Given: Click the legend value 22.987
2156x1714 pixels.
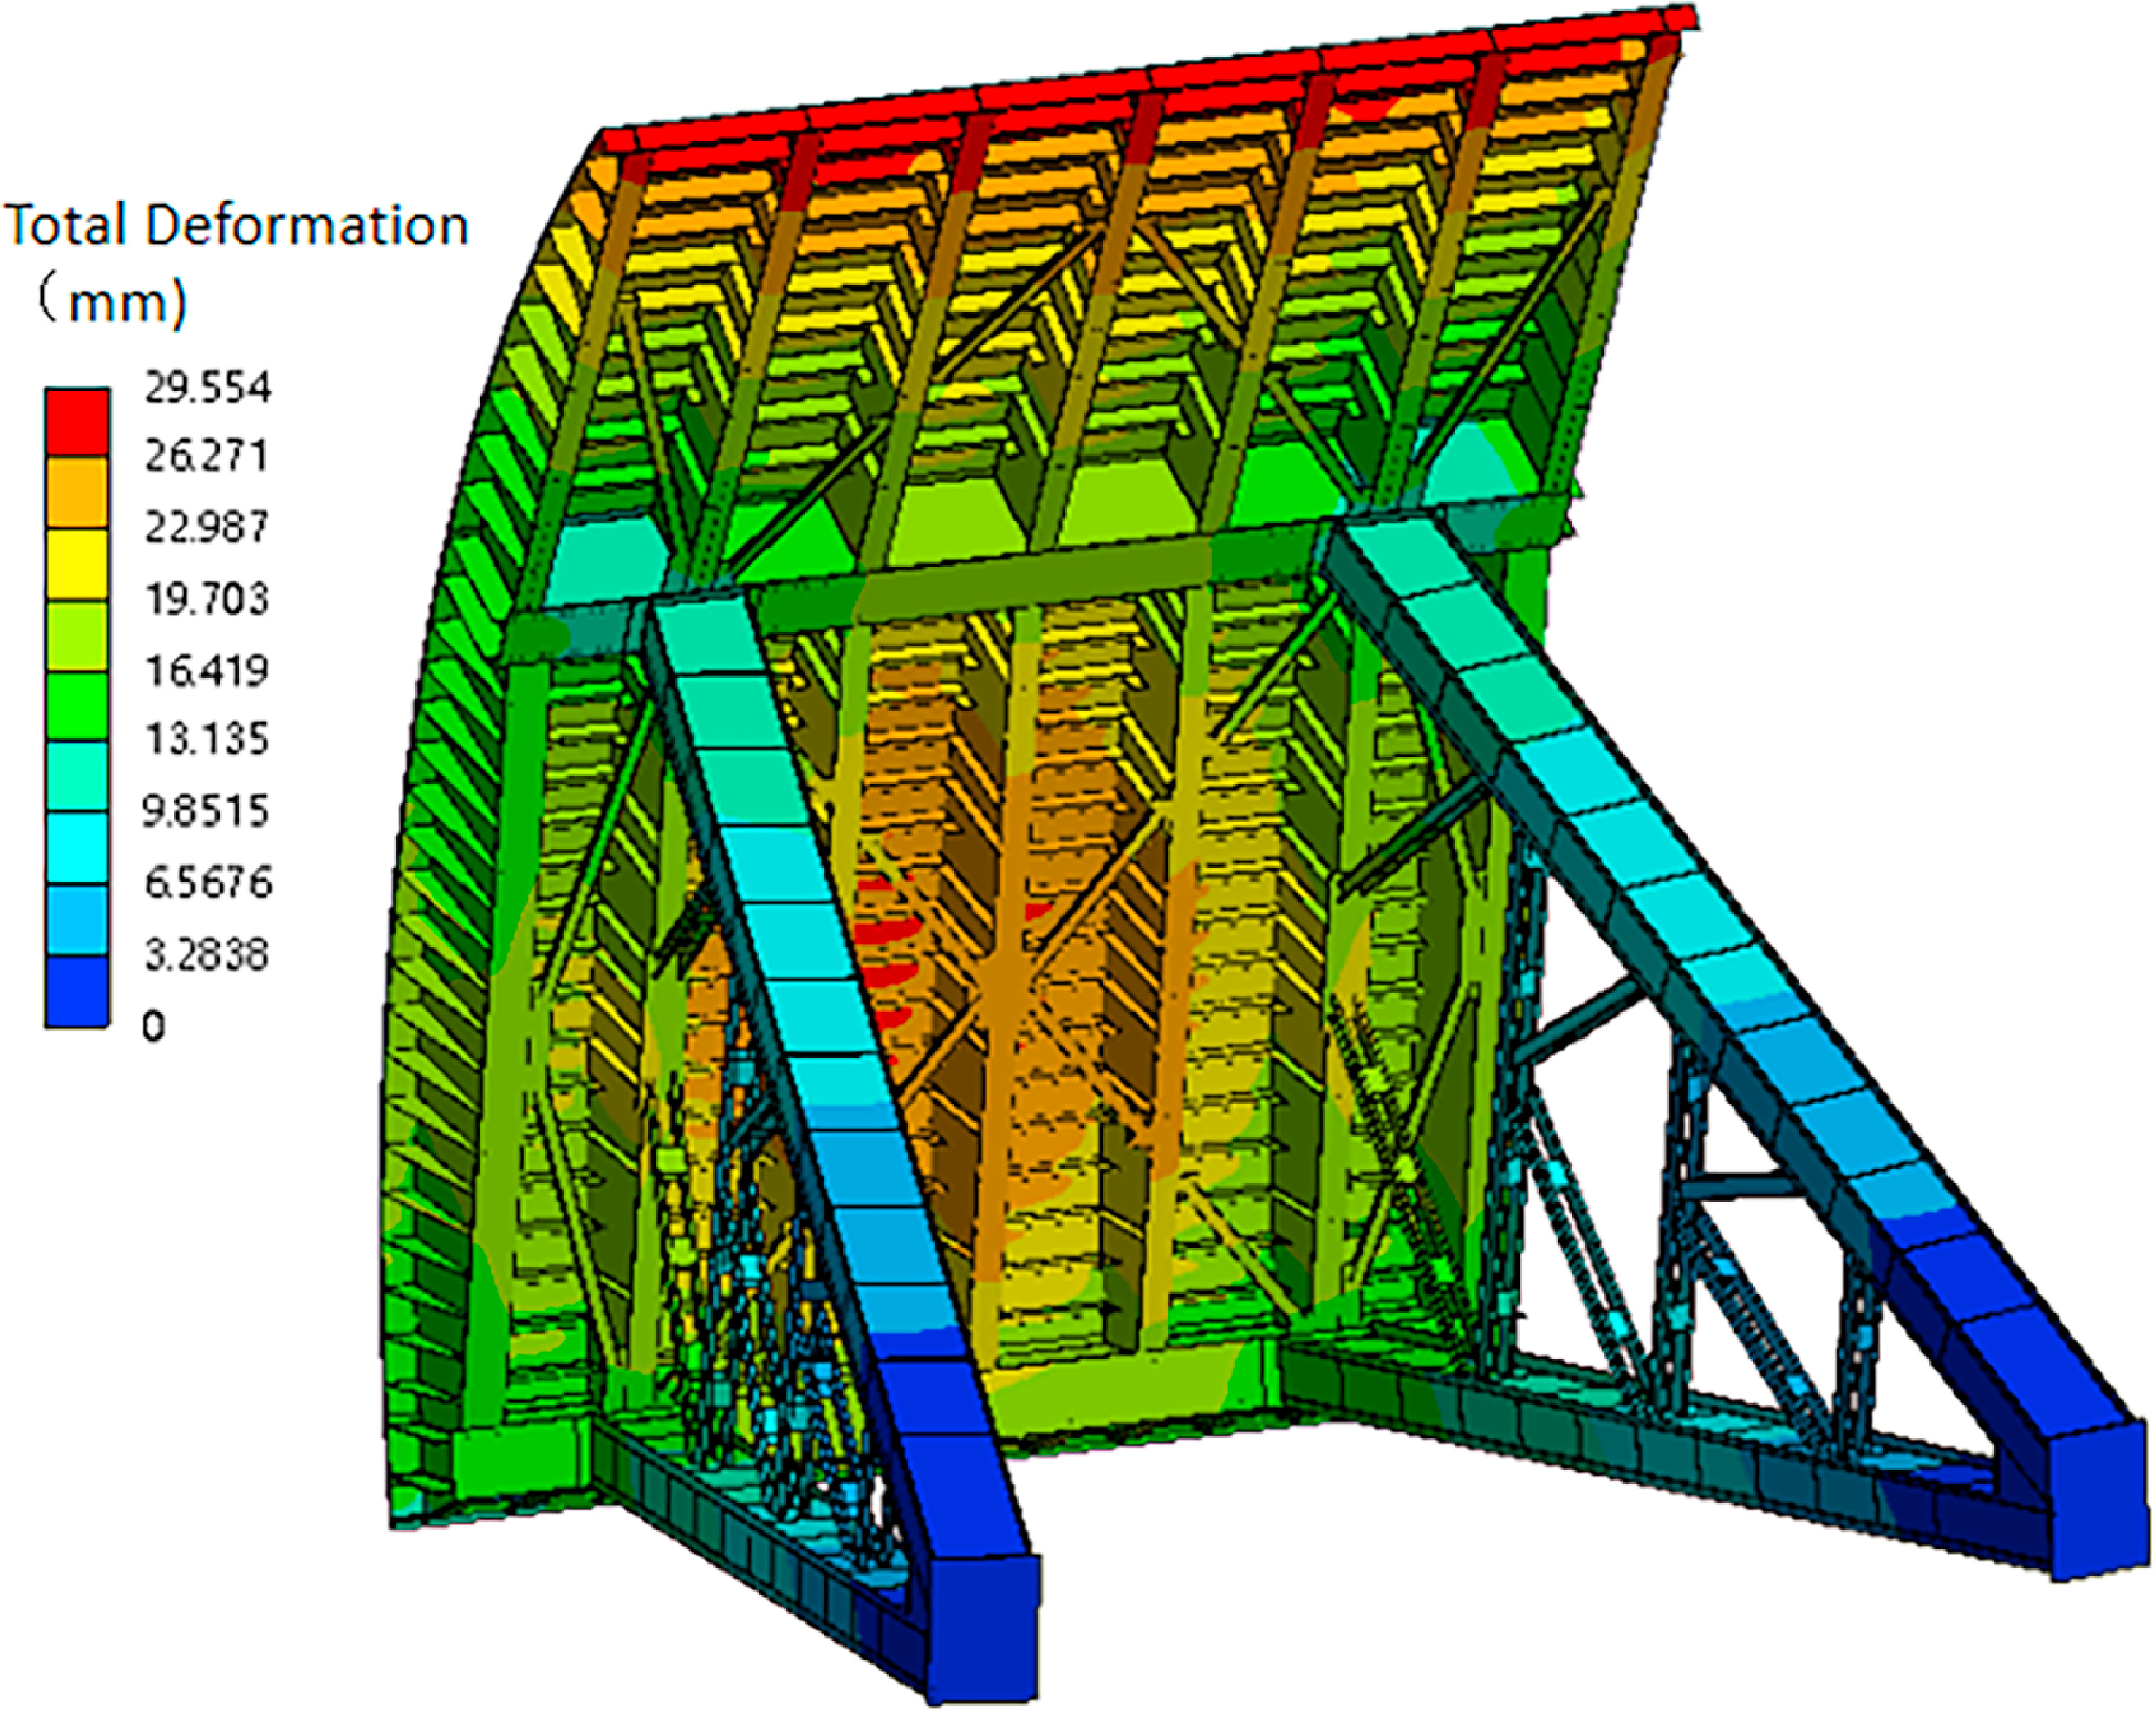Looking at the screenshot, I should 207,528.
